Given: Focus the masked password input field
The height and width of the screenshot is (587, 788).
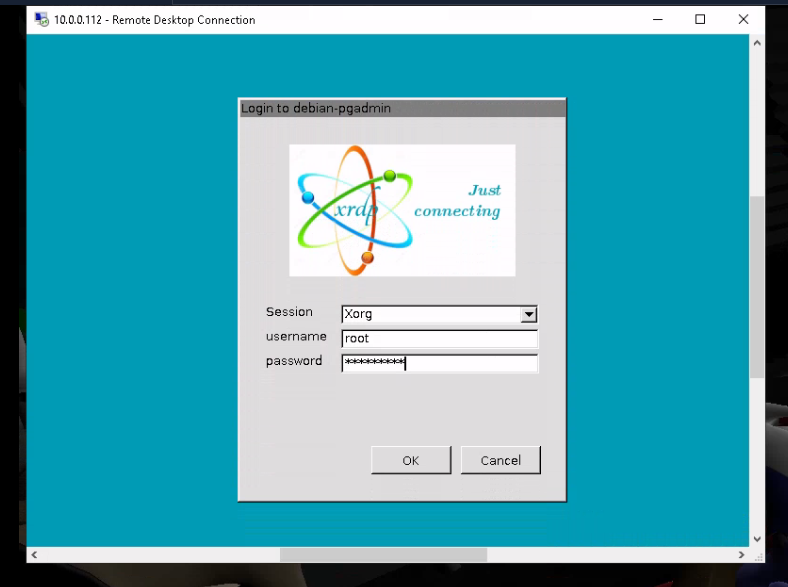Looking at the screenshot, I should (x=439, y=363).
